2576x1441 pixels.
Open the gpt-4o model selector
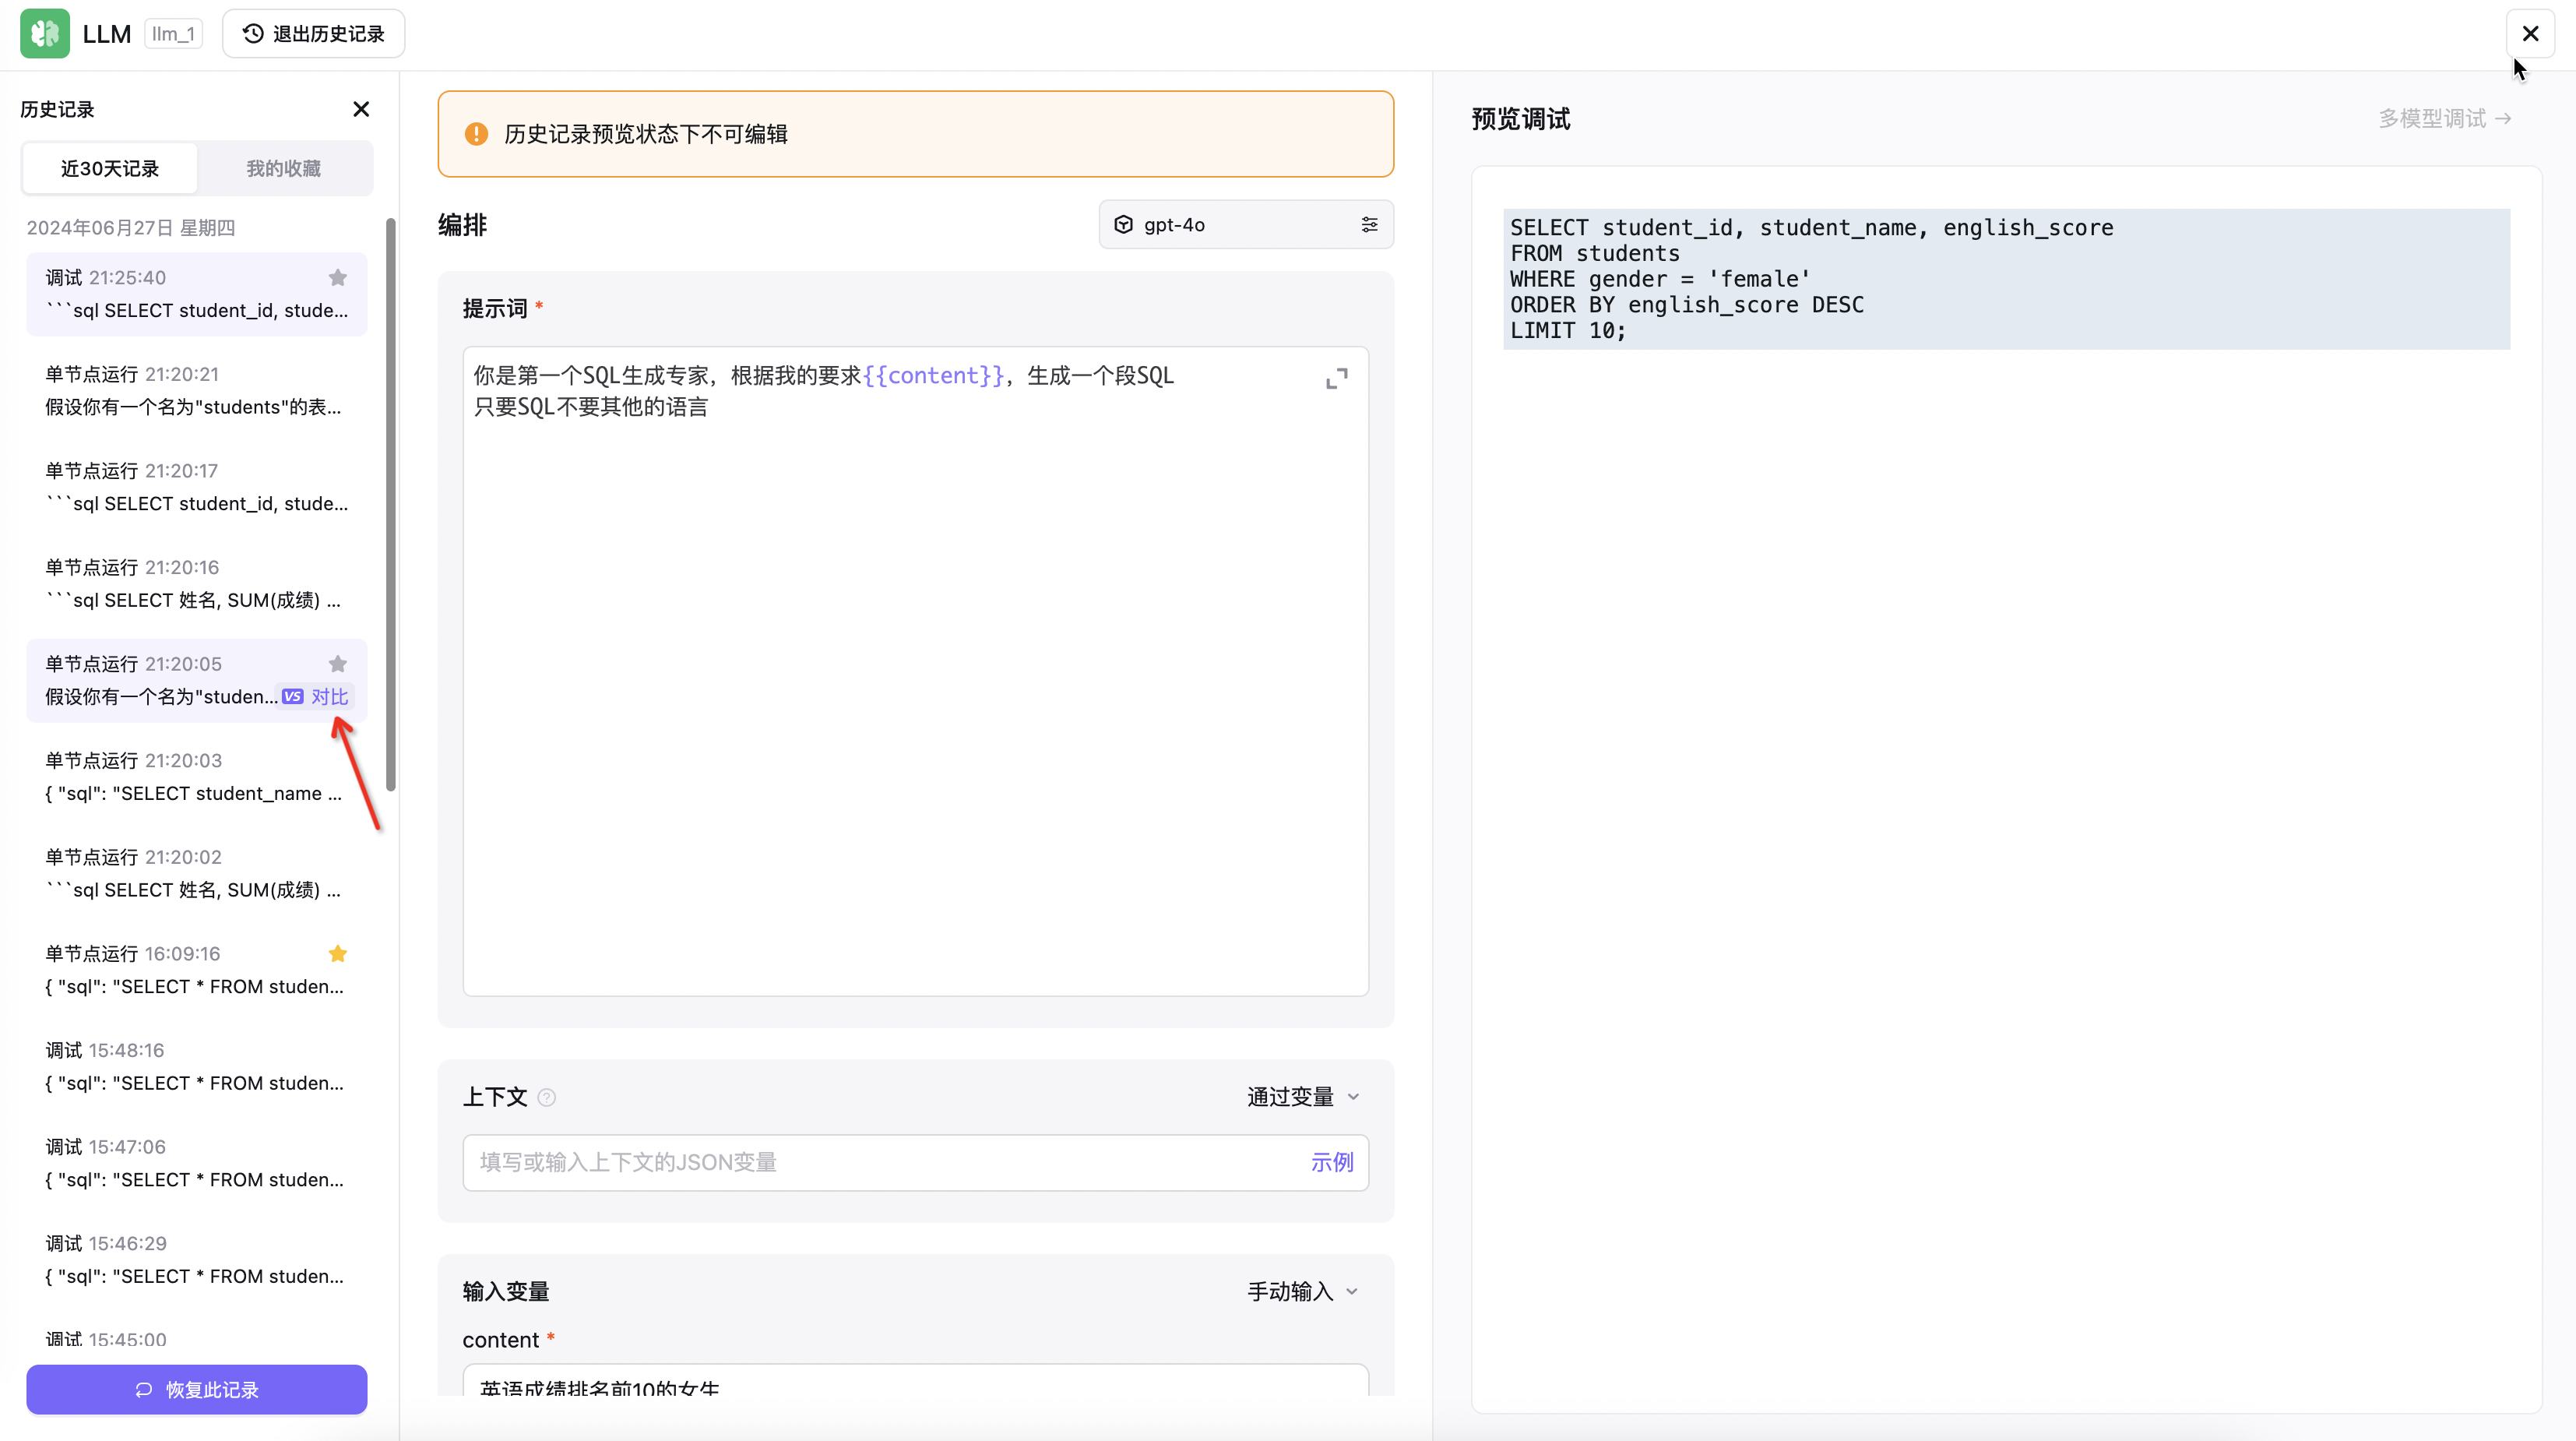pyautogui.click(x=1246, y=225)
